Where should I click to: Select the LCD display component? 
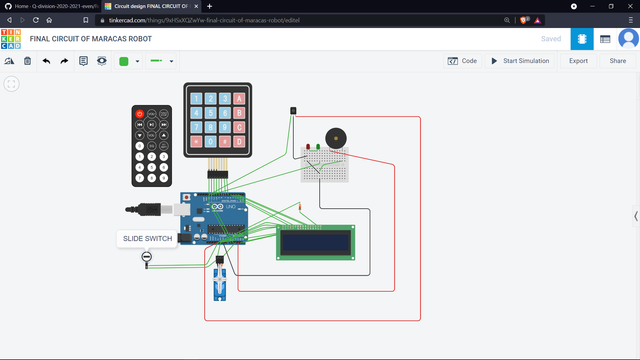pos(316,242)
